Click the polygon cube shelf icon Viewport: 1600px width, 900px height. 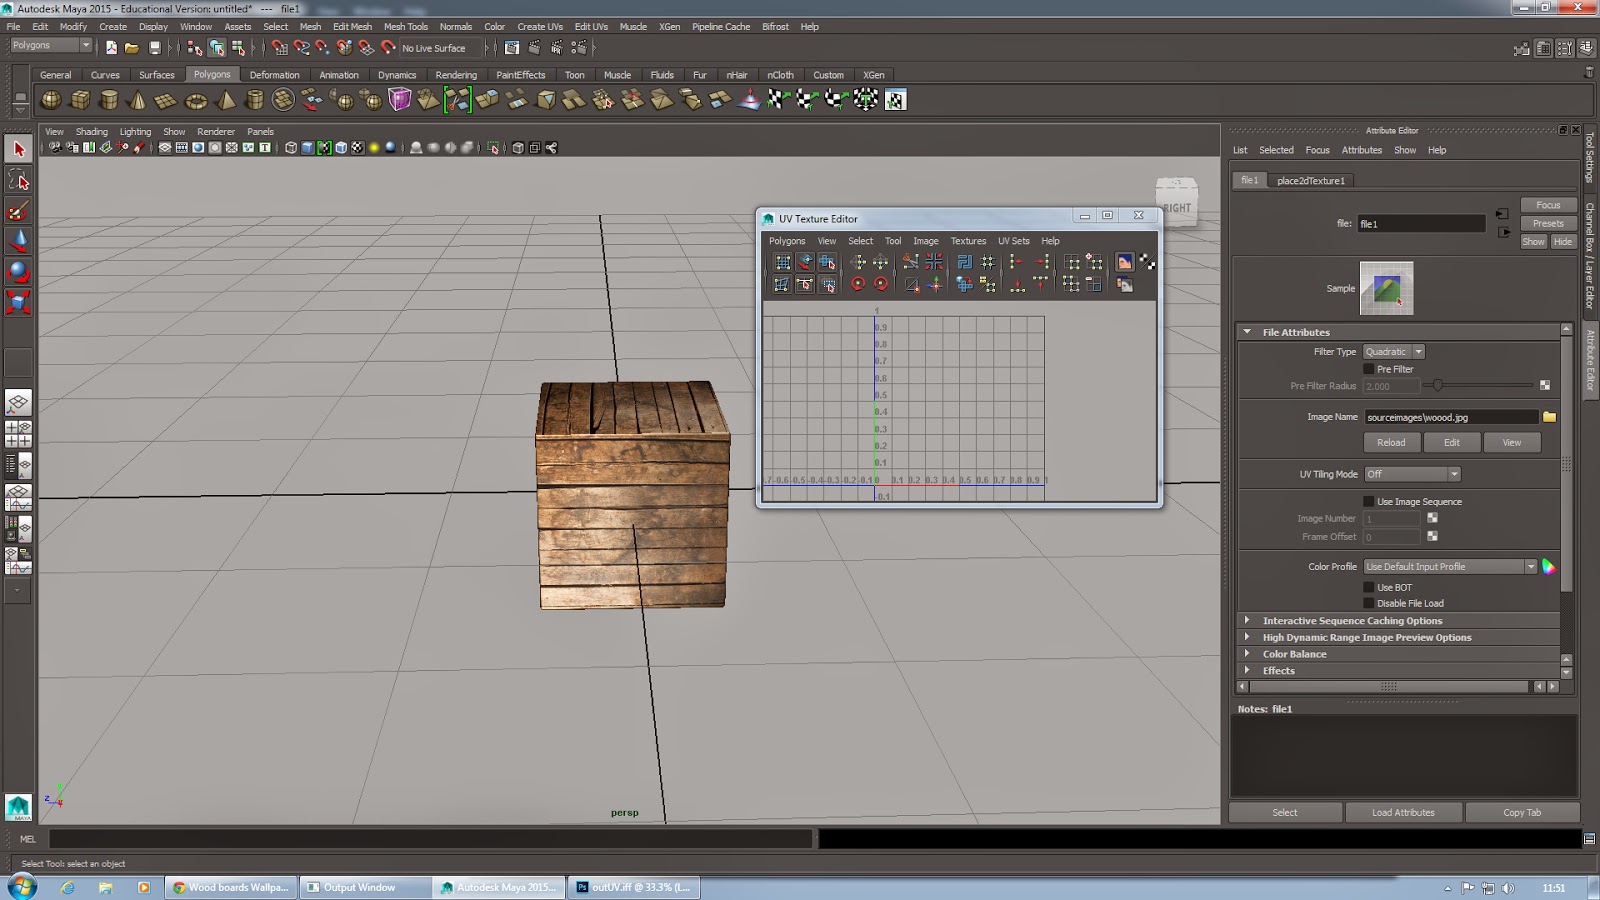pyautogui.click(x=80, y=100)
